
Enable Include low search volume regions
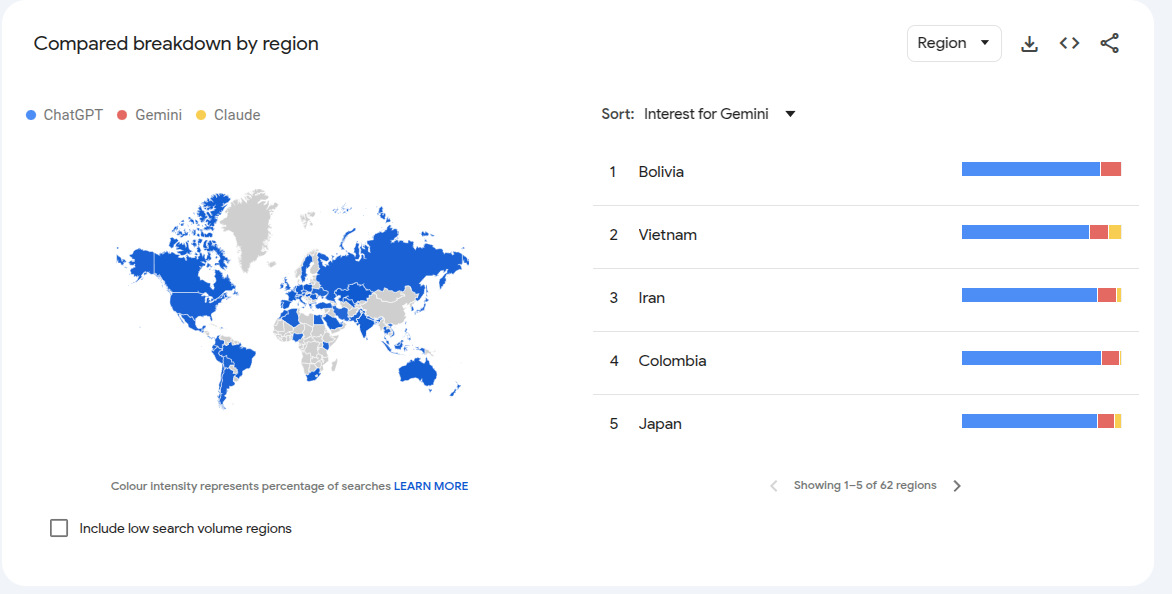[x=59, y=528]
